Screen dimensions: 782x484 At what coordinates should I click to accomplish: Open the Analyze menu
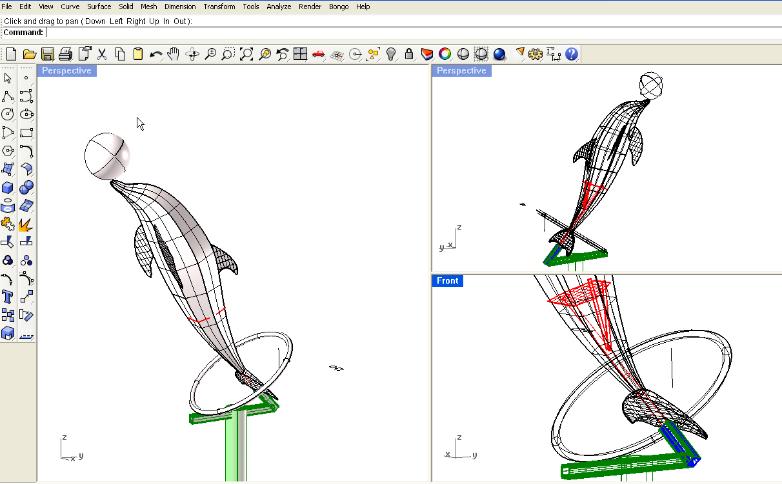tap(279, 7)
